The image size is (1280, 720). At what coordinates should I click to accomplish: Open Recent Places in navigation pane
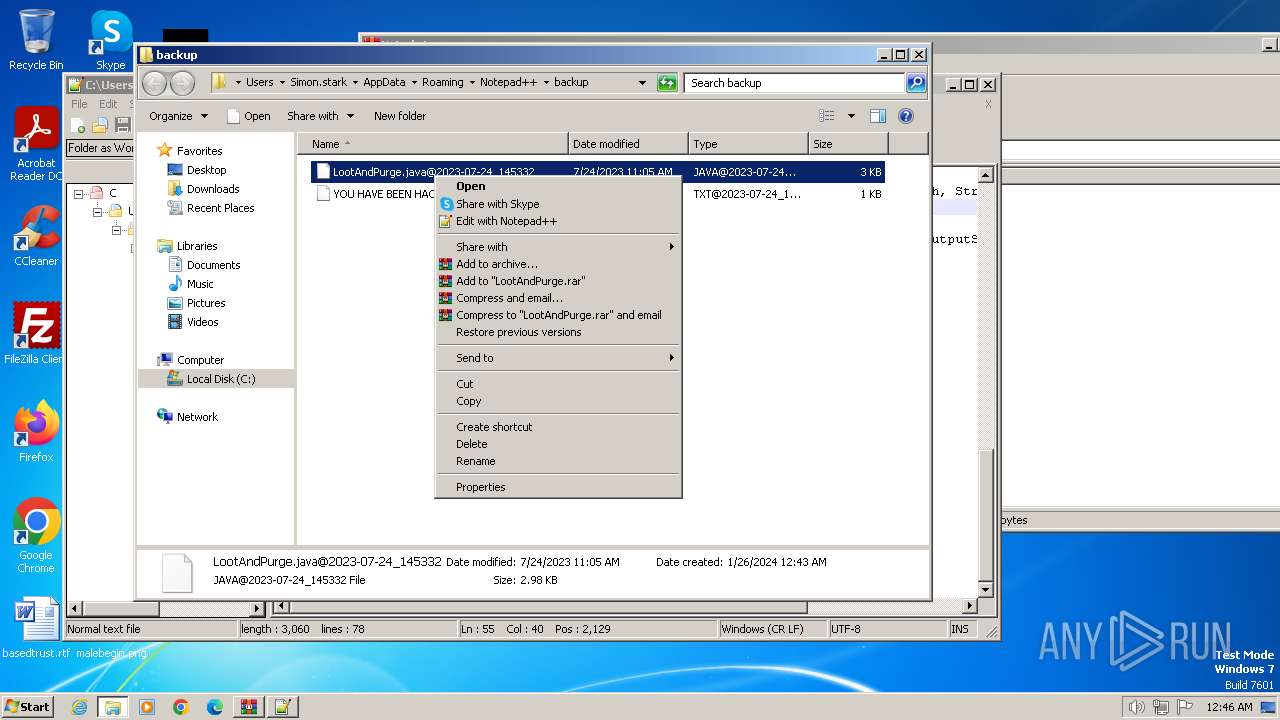pyautogui.click(x=220, y=208)
